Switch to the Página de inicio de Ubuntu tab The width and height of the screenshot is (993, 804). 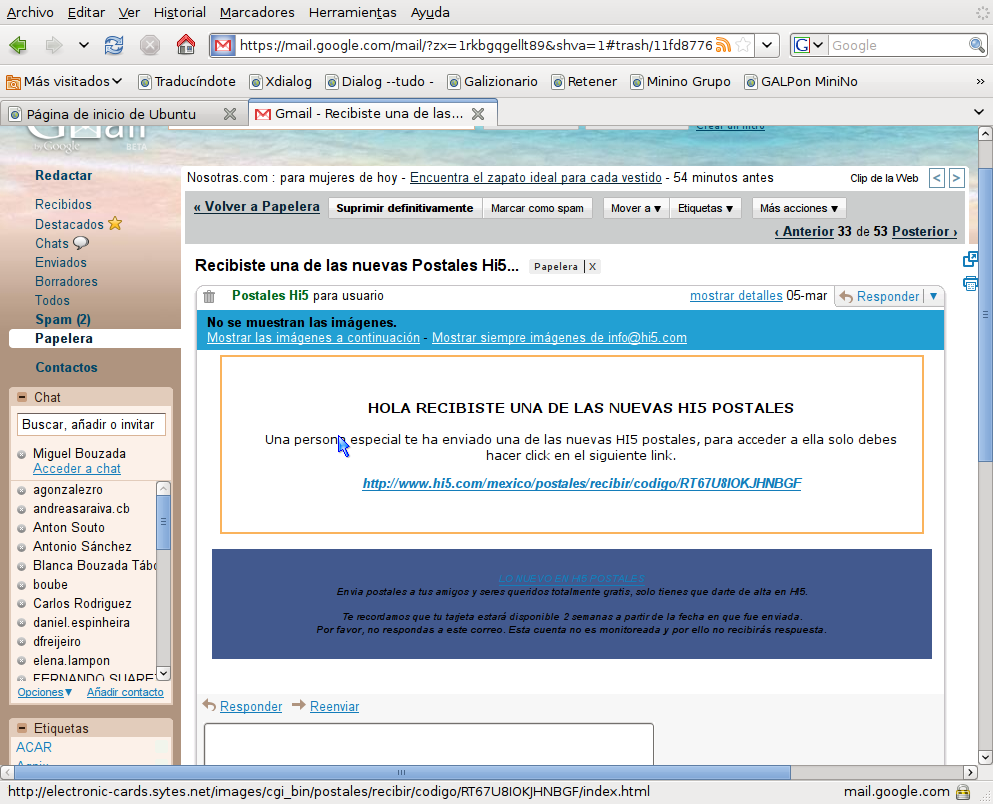click(x=111, y=114)
